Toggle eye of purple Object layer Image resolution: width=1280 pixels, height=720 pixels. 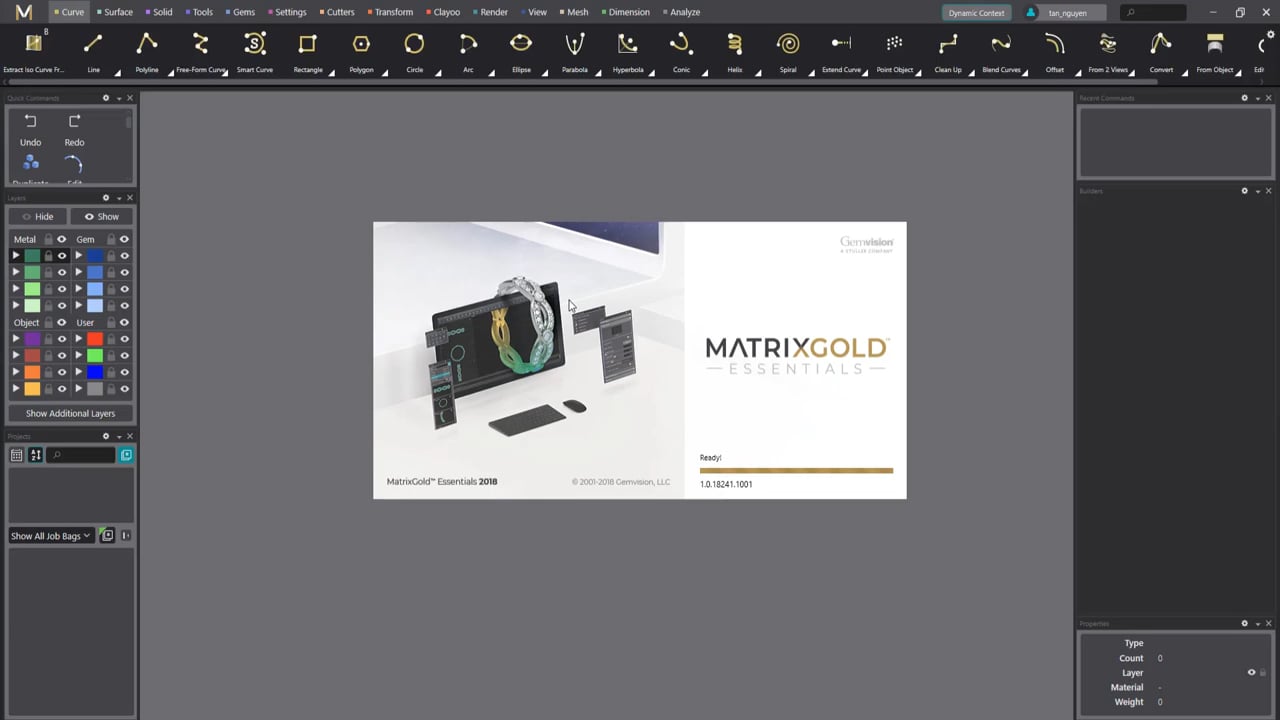(61, 339)
